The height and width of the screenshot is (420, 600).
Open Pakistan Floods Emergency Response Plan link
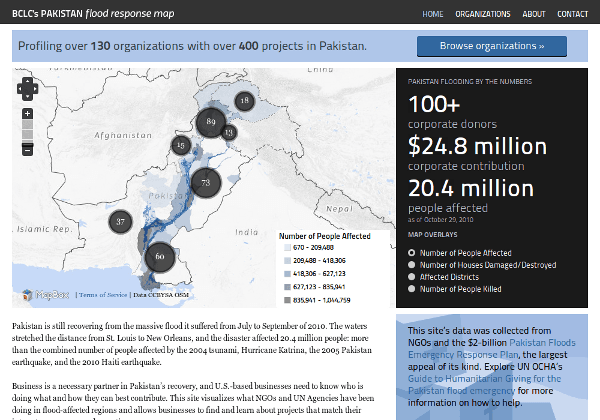click(492, 348)
